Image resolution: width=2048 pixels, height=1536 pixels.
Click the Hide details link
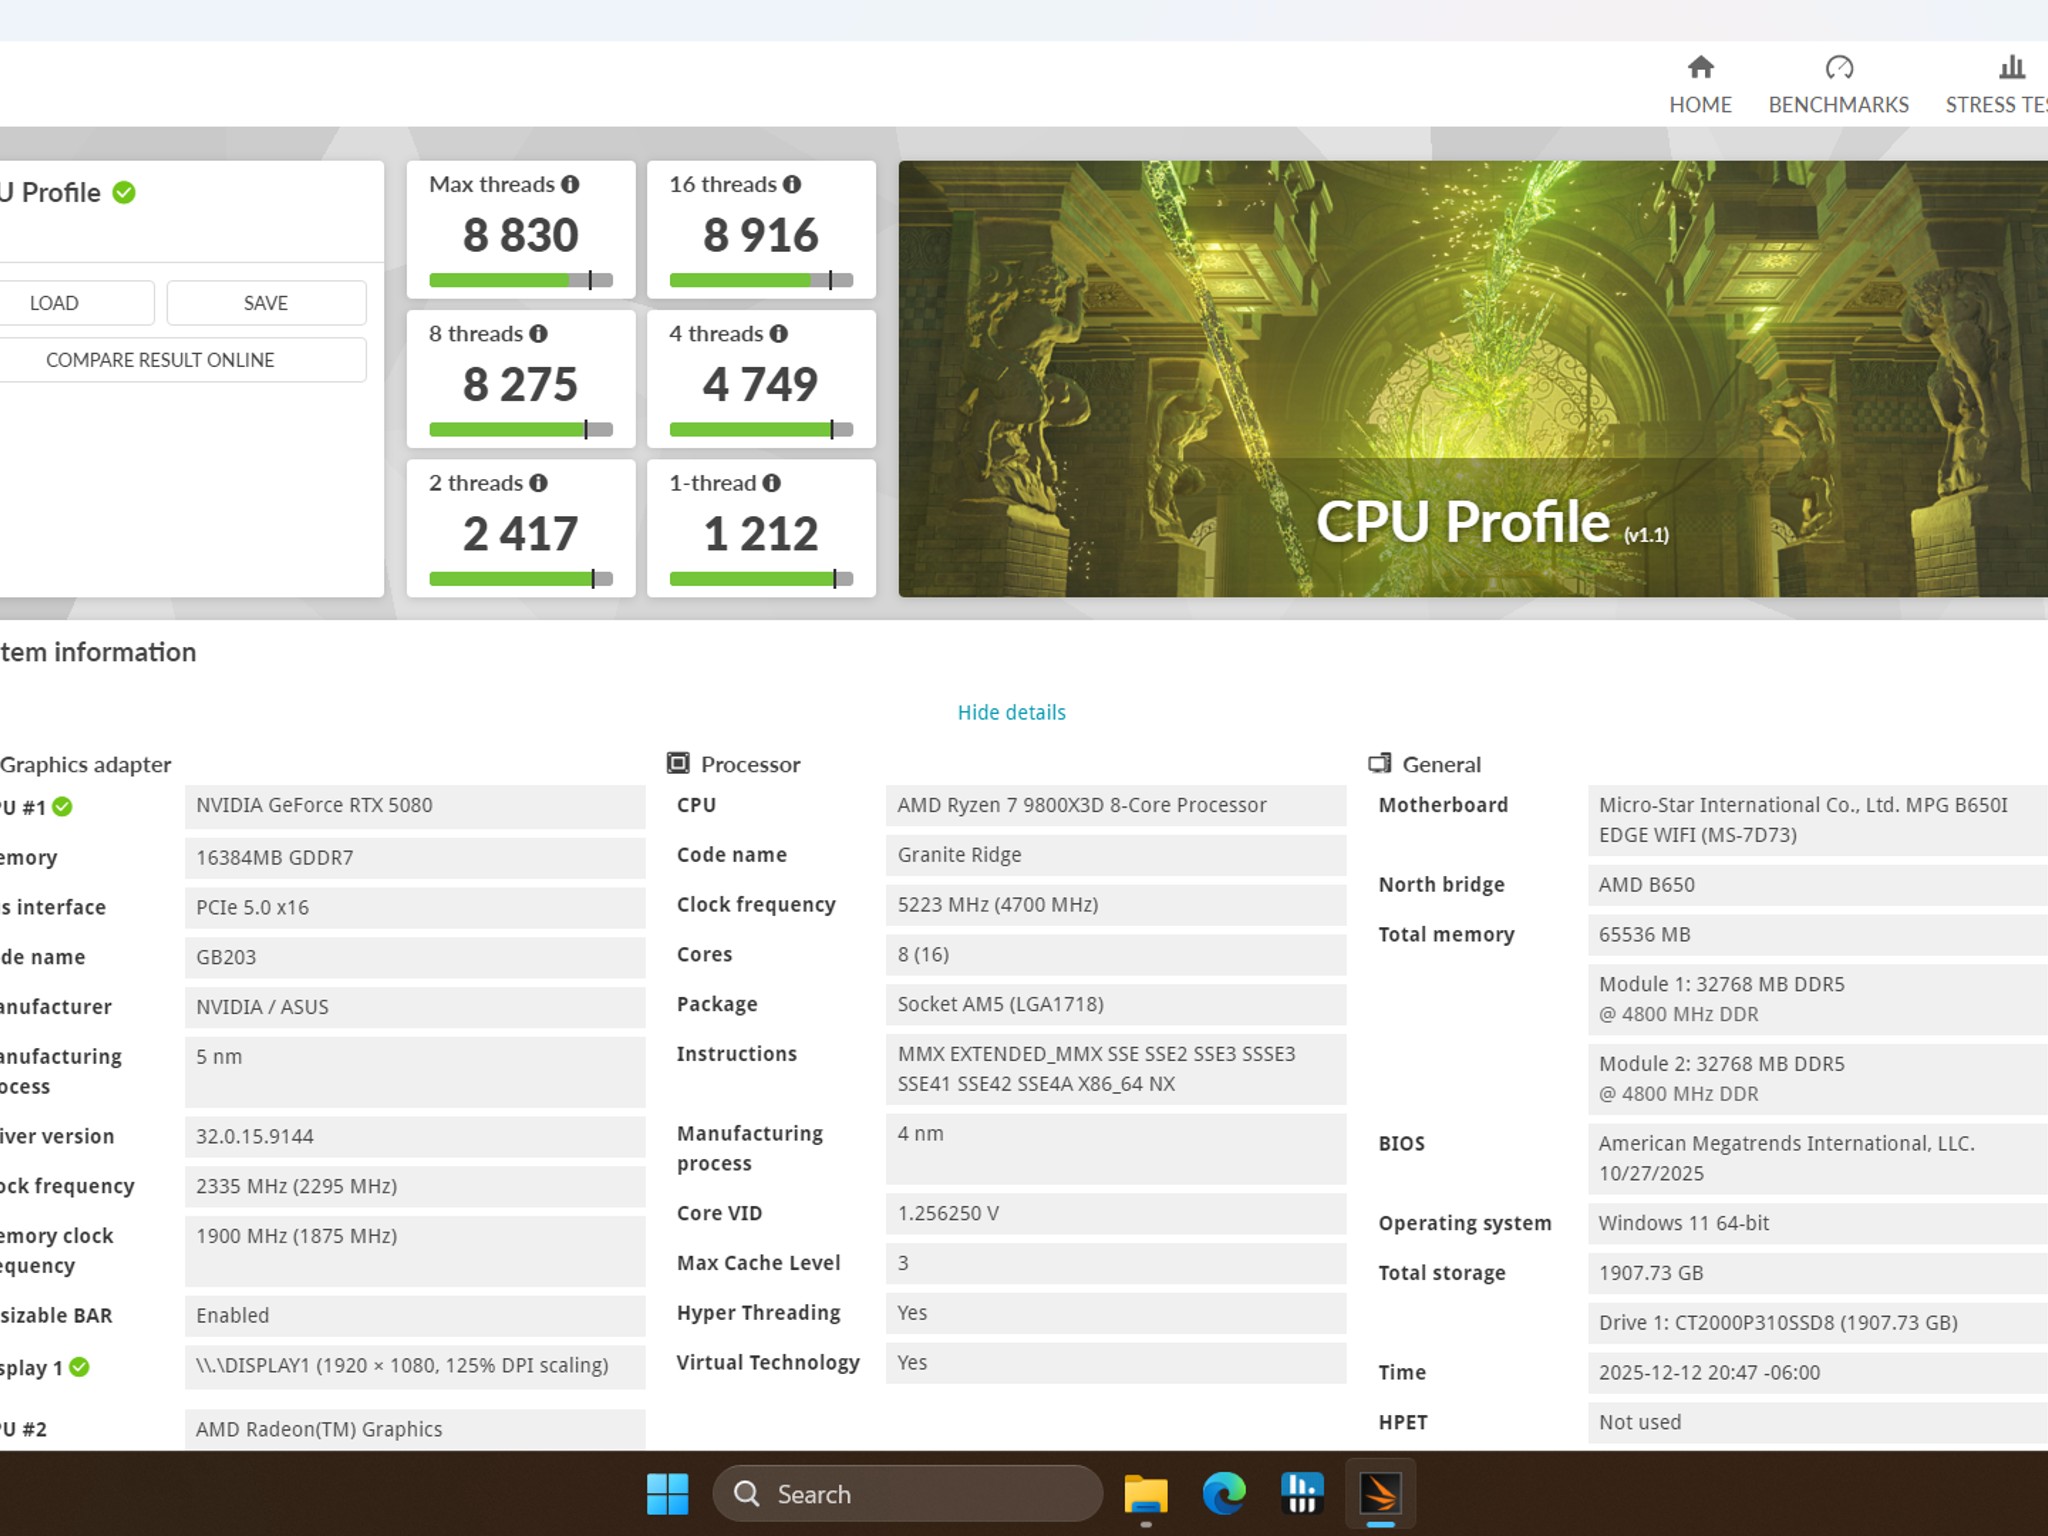tap(1011, 712)
